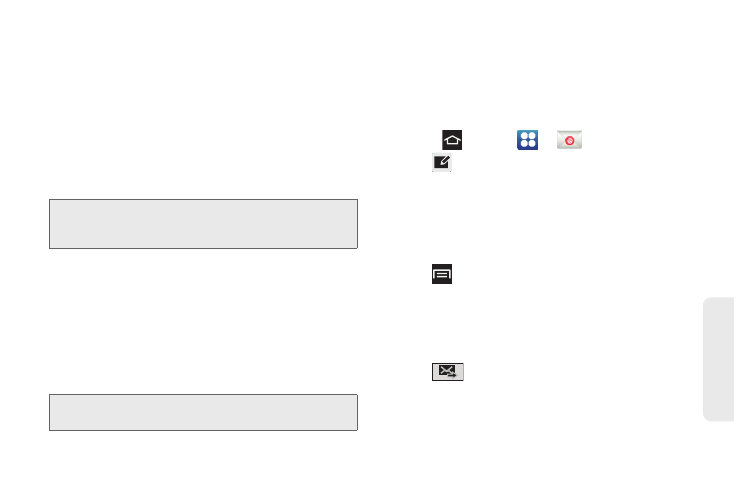Click inside the second shaded rectangle
734x490 pixels.
coord(203,412)
